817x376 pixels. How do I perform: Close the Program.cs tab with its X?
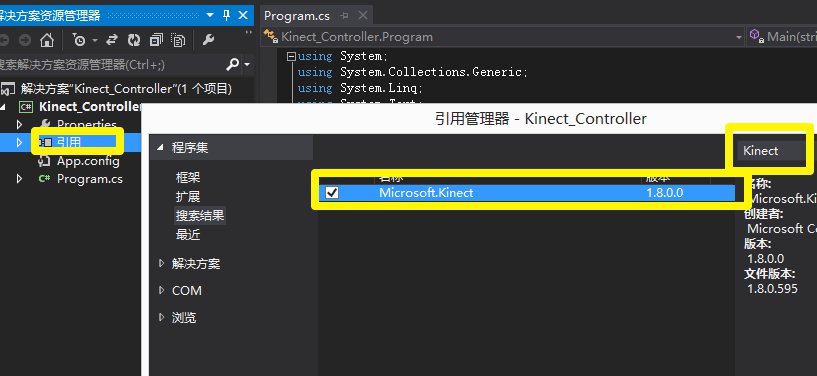tap(363, 16)
